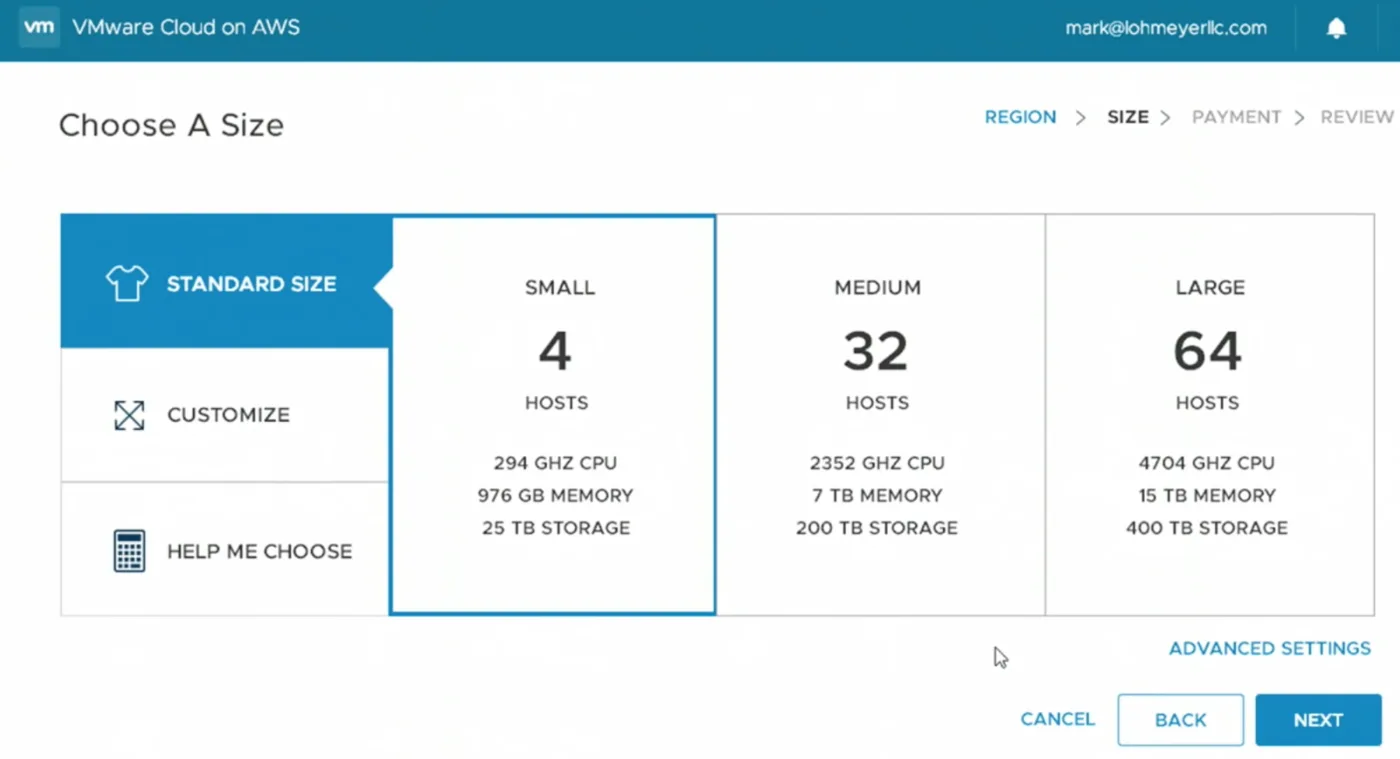Choose the Medium 32 hosts option
This screenshot has width=1400, height=759.
(881, 415)
